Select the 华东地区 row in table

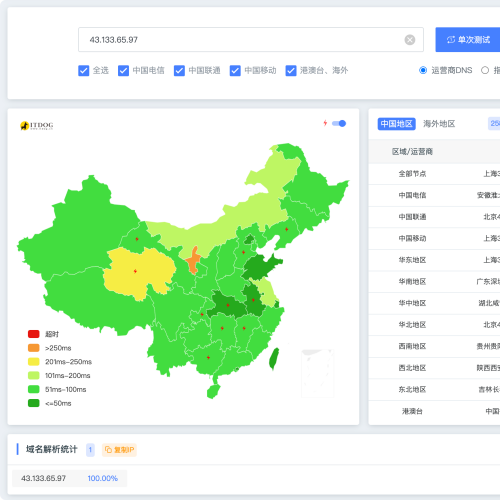(x=434, y=260)
